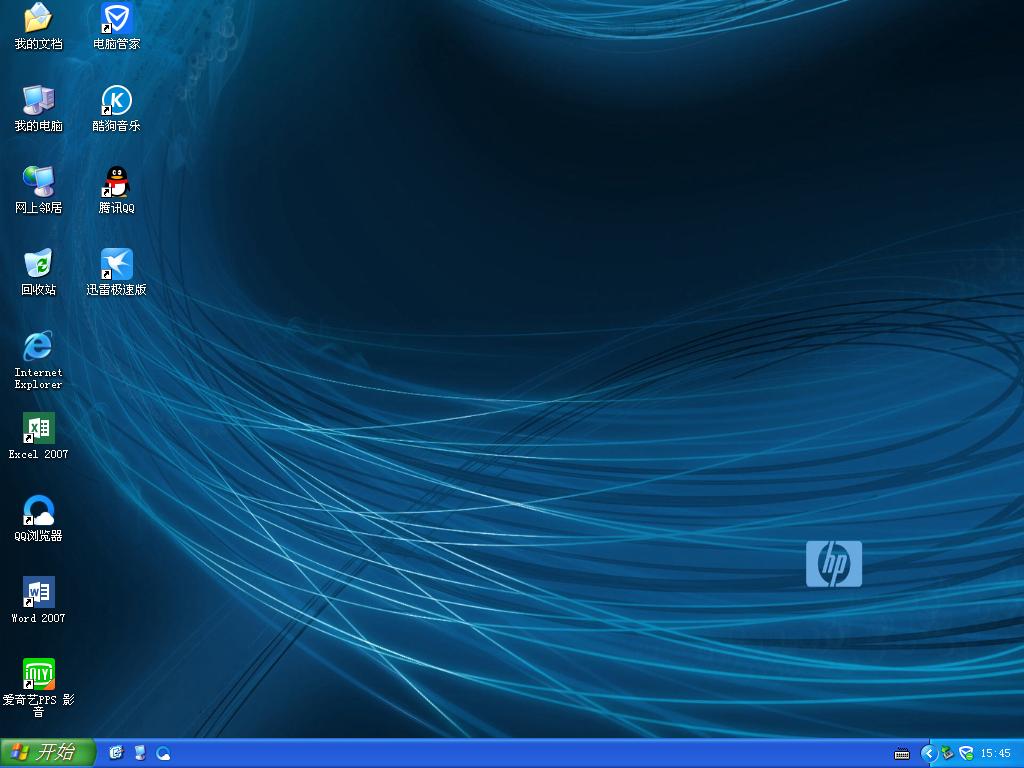Launch 爱奇艺PPS 影音 video player
The height and width of the screenshot is (768, 1024).
(x=37, y=675)
